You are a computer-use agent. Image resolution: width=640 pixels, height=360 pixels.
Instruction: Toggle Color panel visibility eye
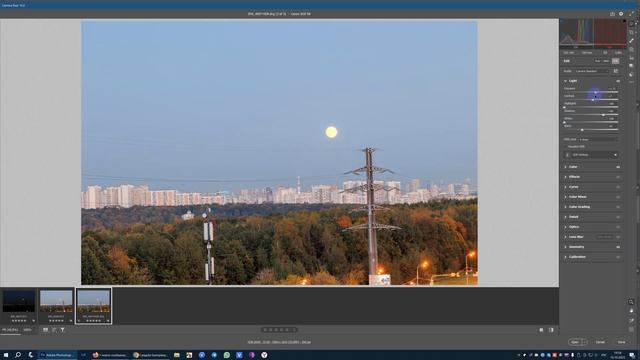tap(618, 167)
